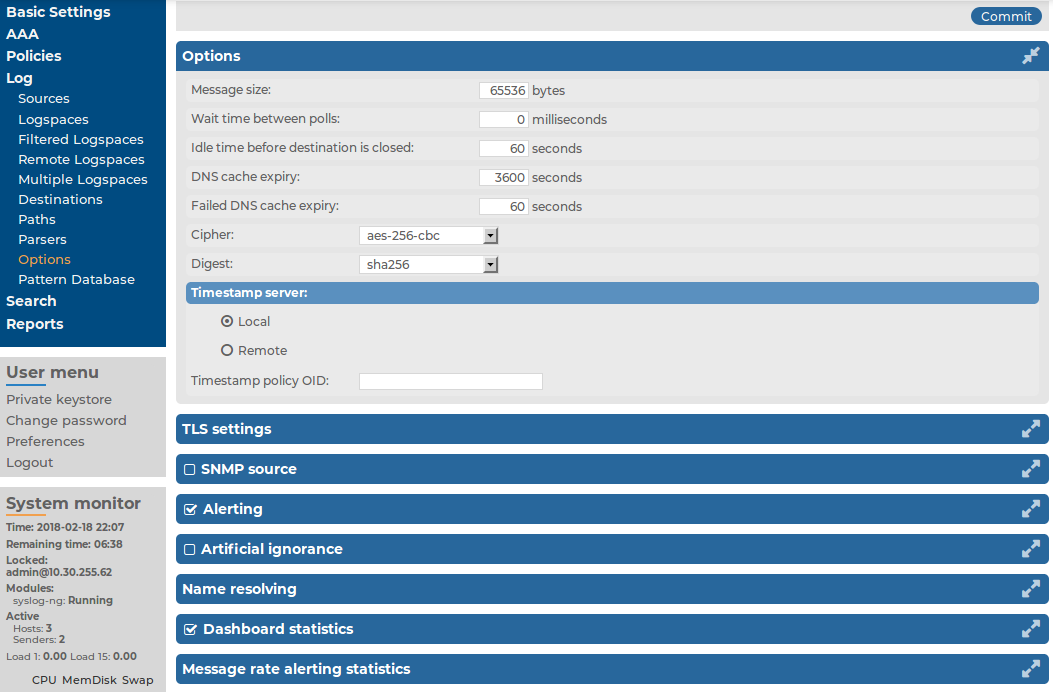Image resolution: width=1053 pixels, height=692 pixels.
Task: Open the Cipher dropdown list
Action: coord(428,235)
